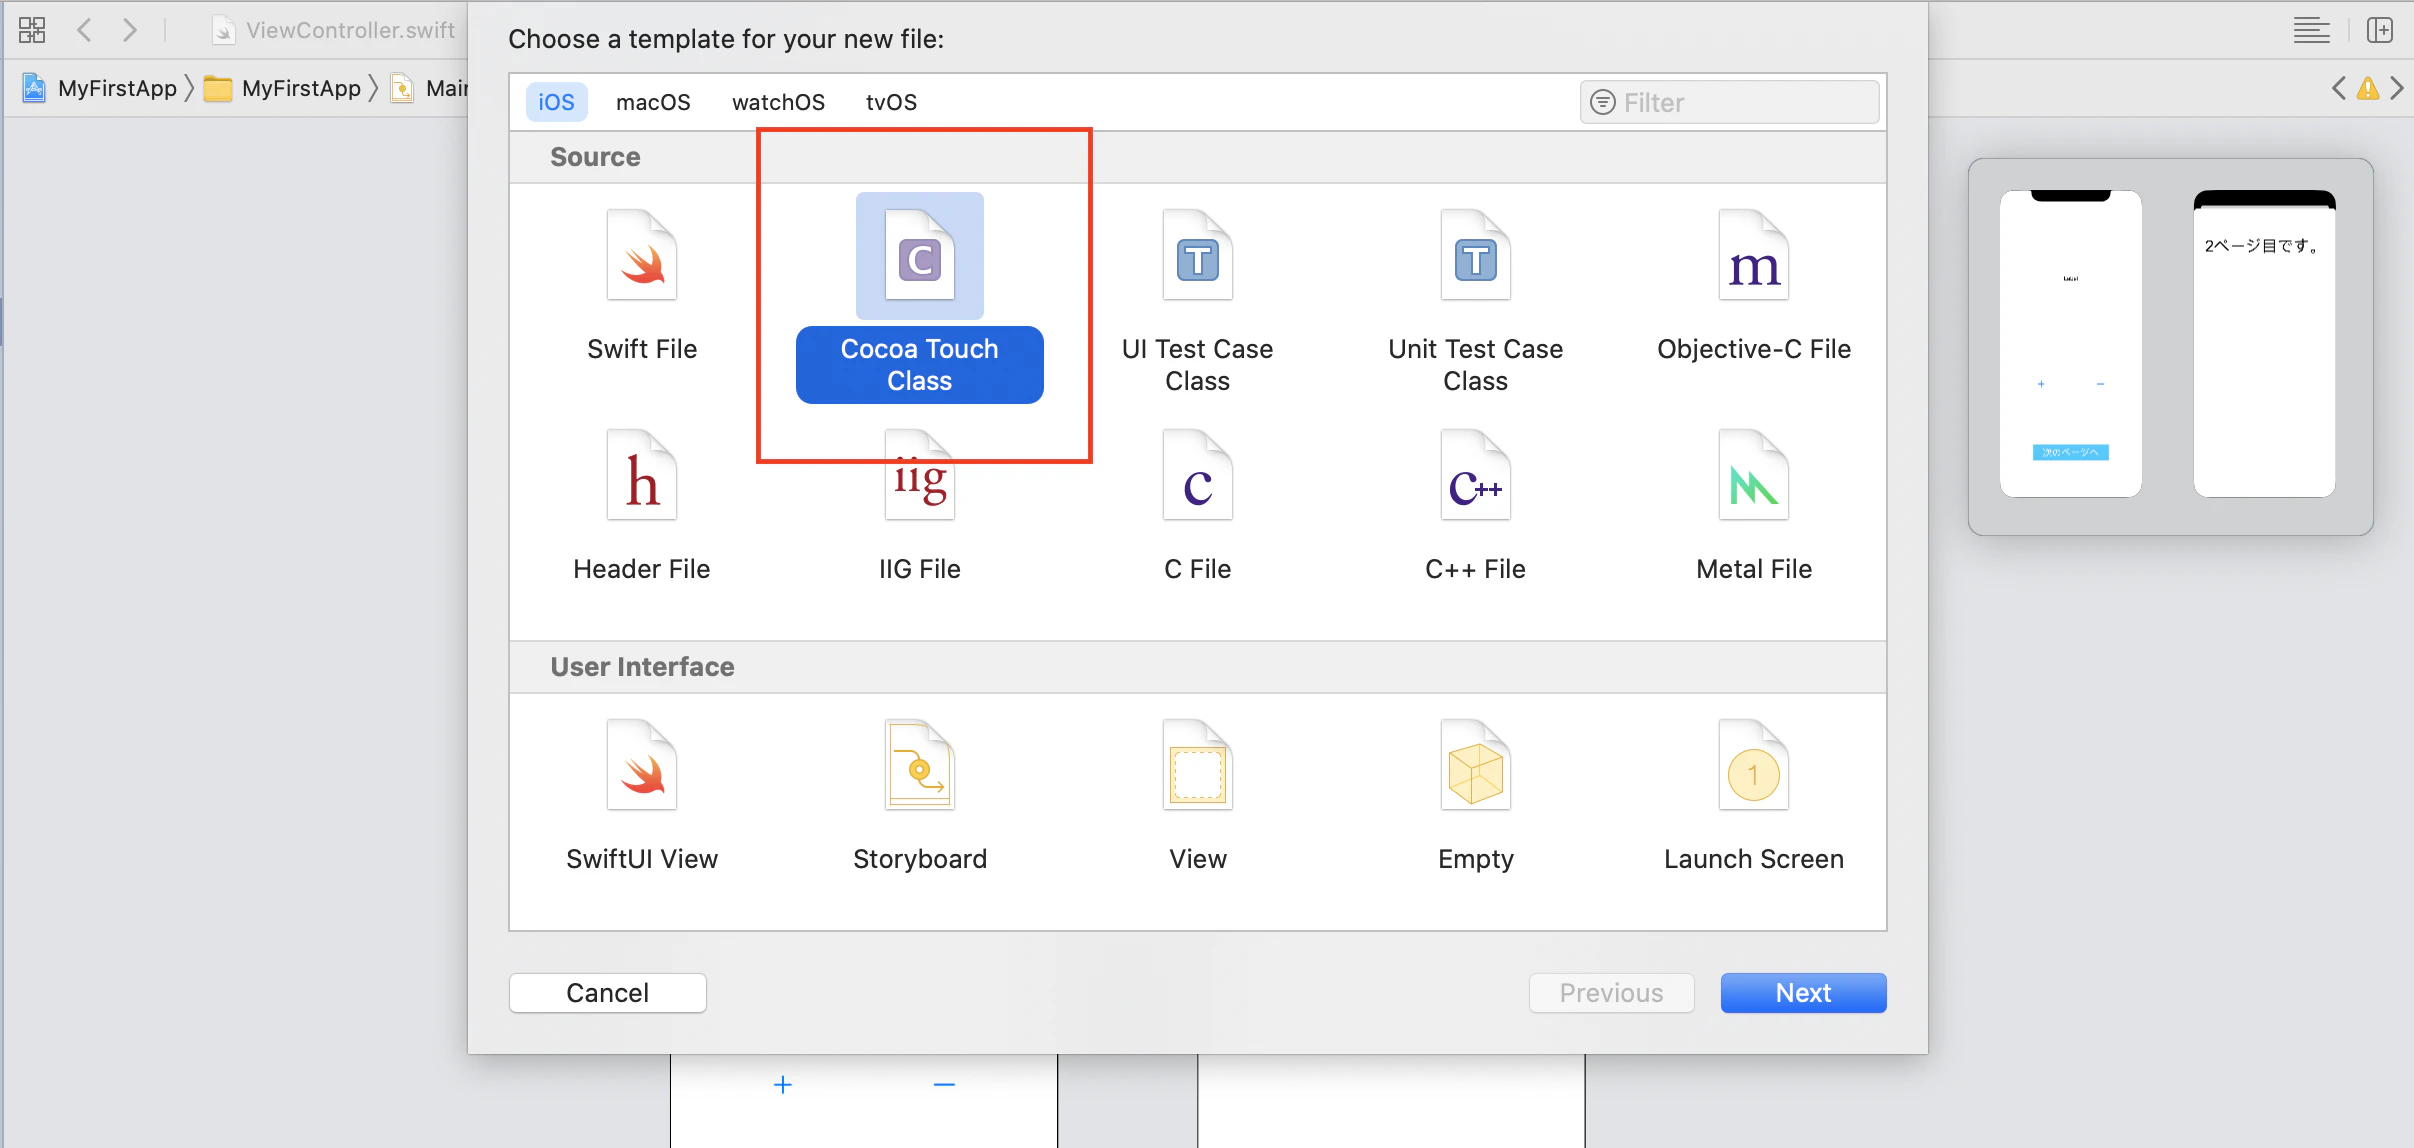Select the Swift File template
2414x1148 pixels.
pyautogui.click(x=642, y=286)
